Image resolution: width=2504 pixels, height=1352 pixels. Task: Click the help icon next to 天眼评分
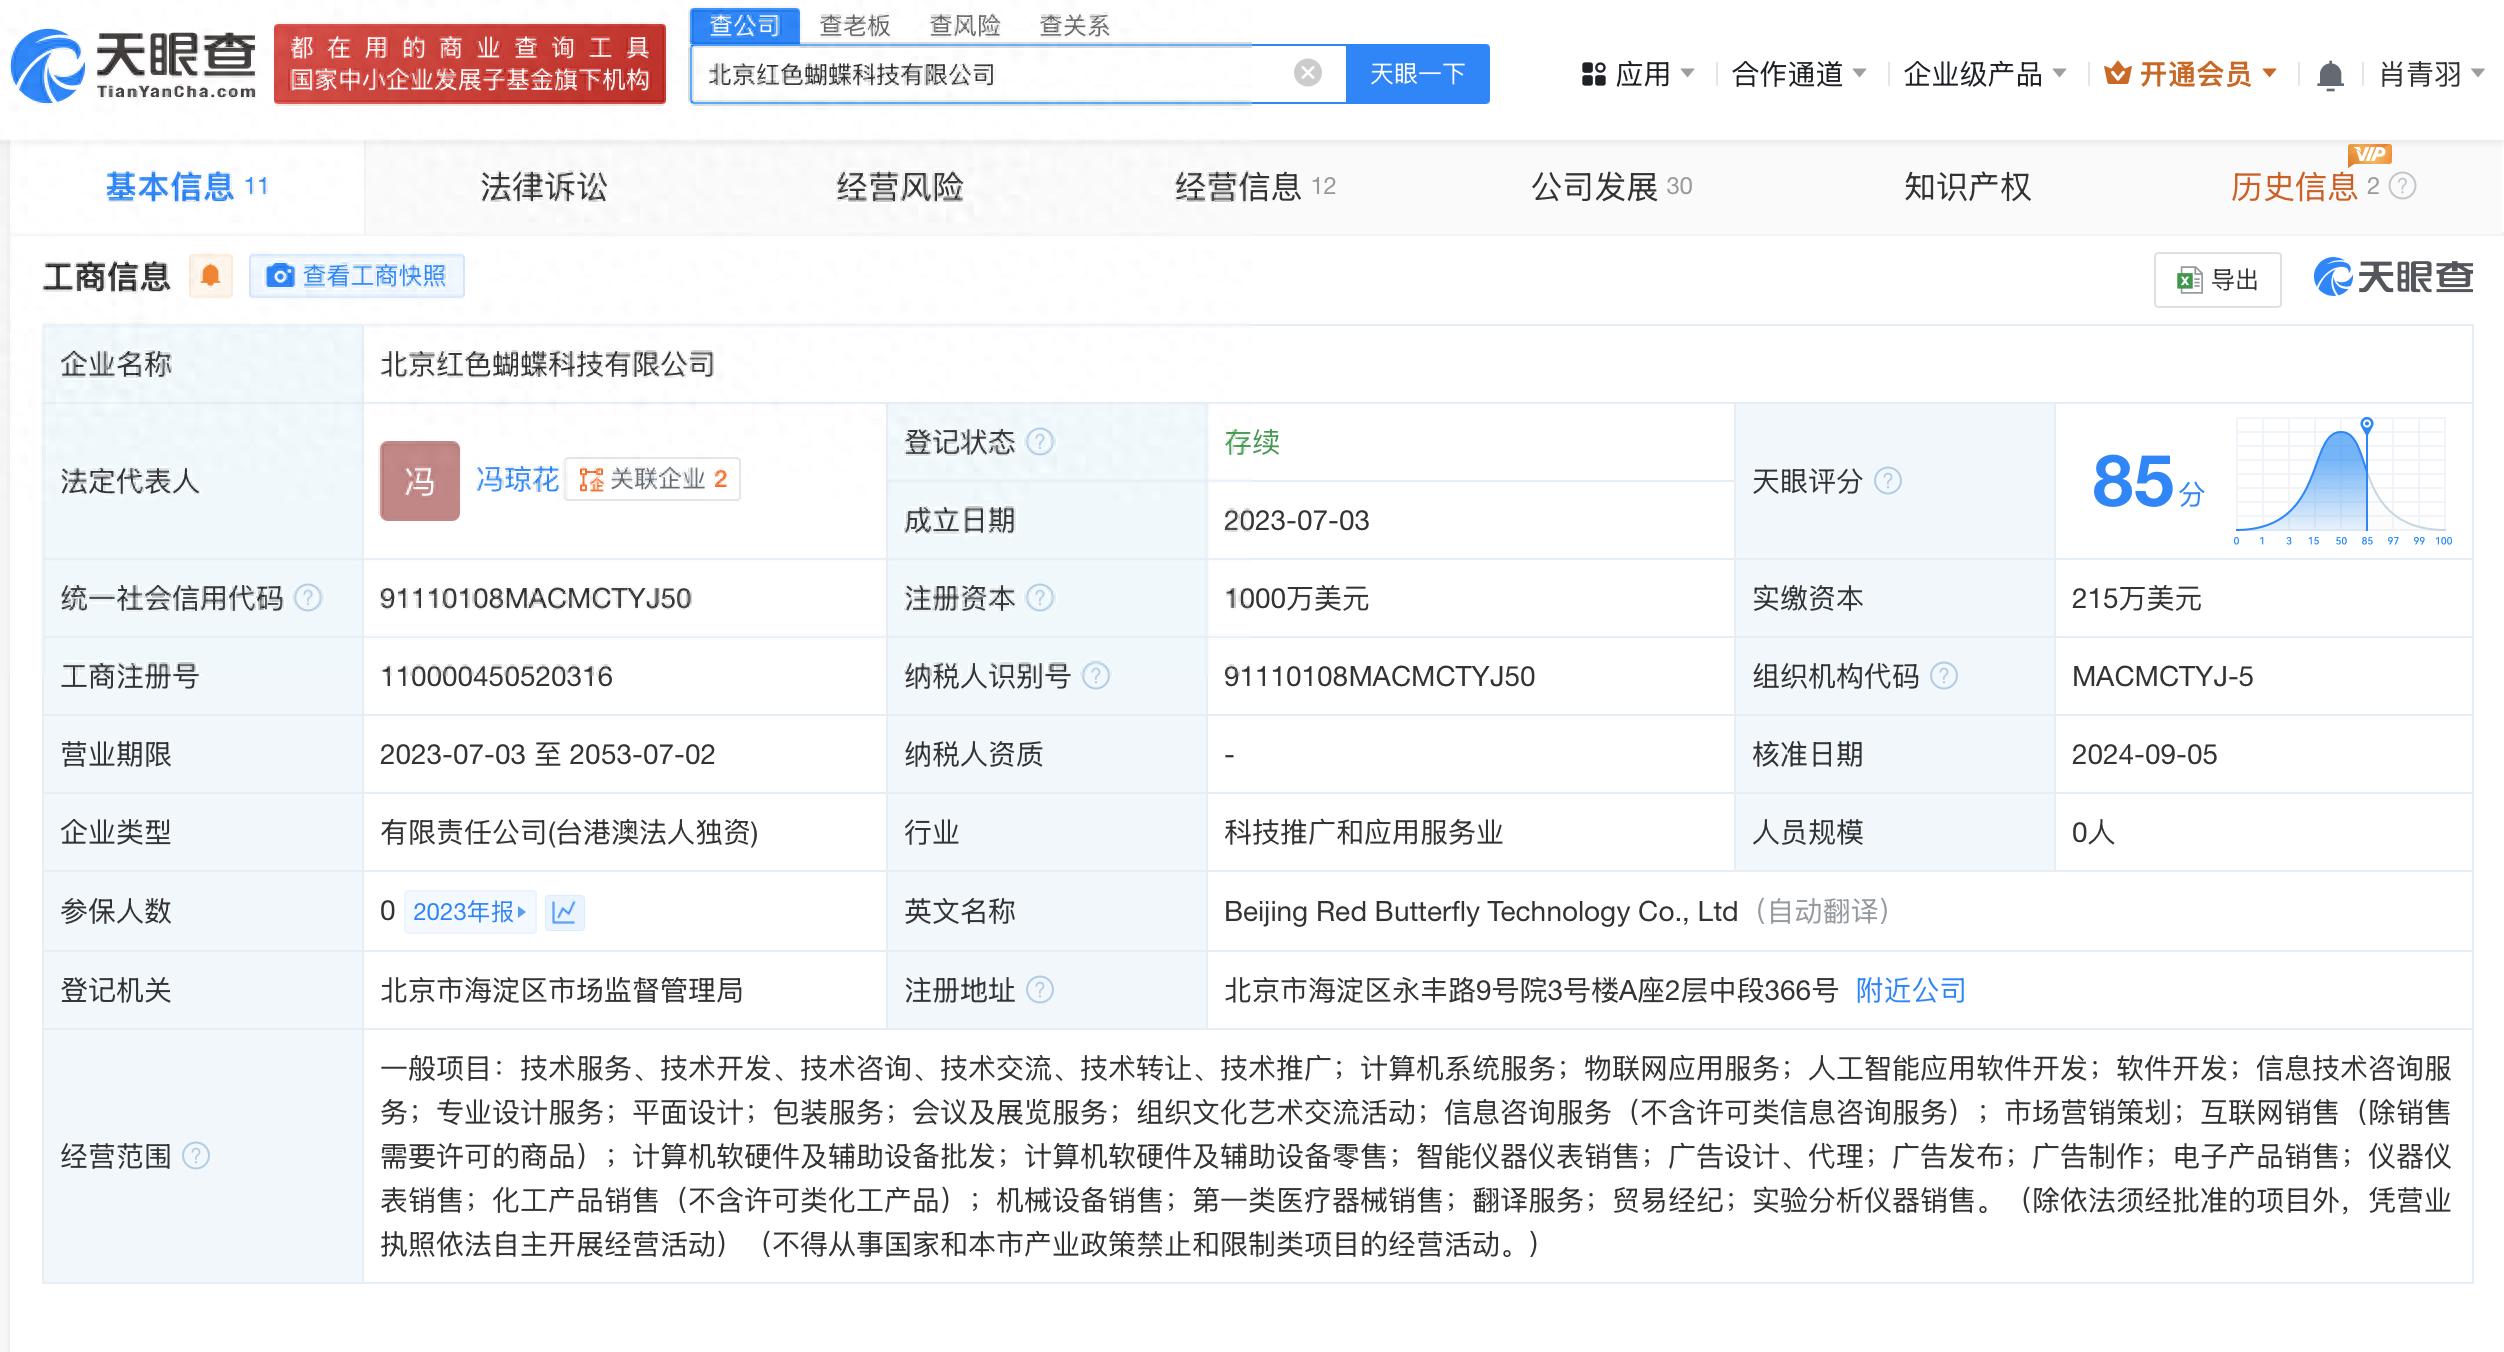(x=1887, y=481)
